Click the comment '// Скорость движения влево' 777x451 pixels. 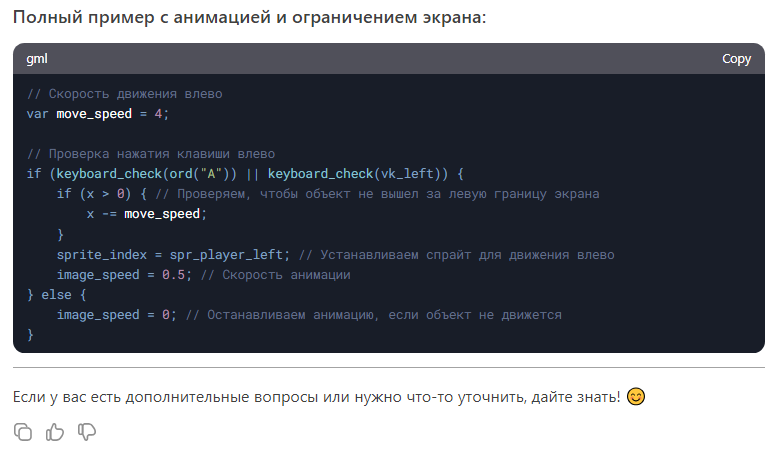pos(124,94)
